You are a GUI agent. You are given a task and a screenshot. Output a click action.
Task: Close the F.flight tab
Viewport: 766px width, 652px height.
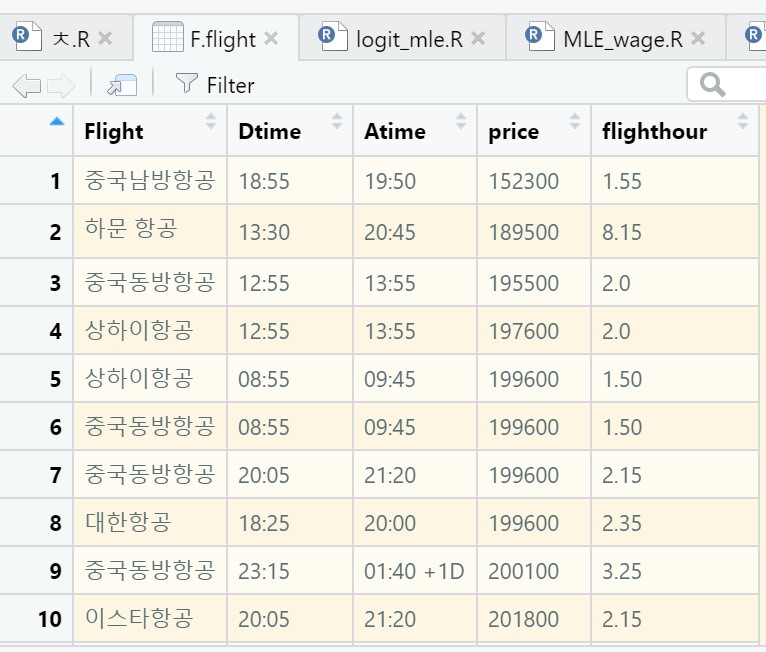[x=271, y=38]
